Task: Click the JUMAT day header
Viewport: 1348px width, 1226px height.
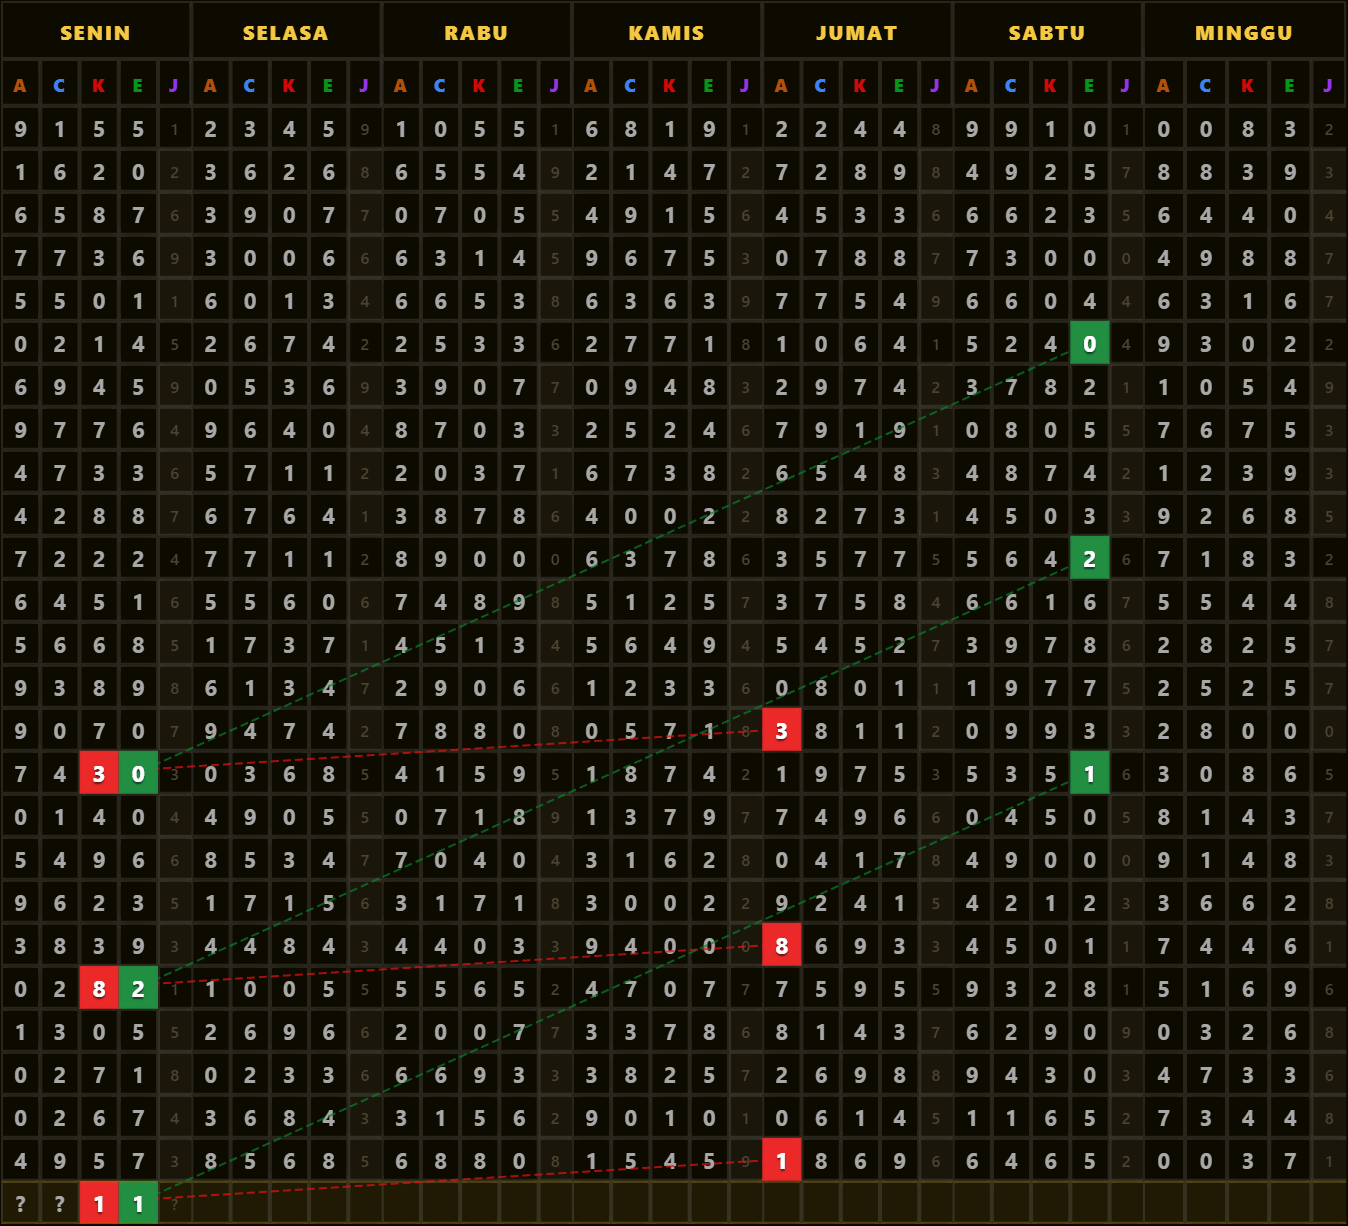Action: click(856, 32)
